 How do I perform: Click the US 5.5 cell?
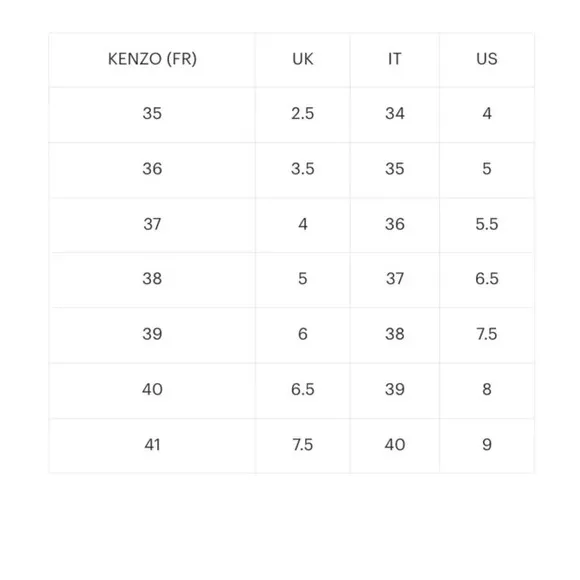click(x=487, y=224)
